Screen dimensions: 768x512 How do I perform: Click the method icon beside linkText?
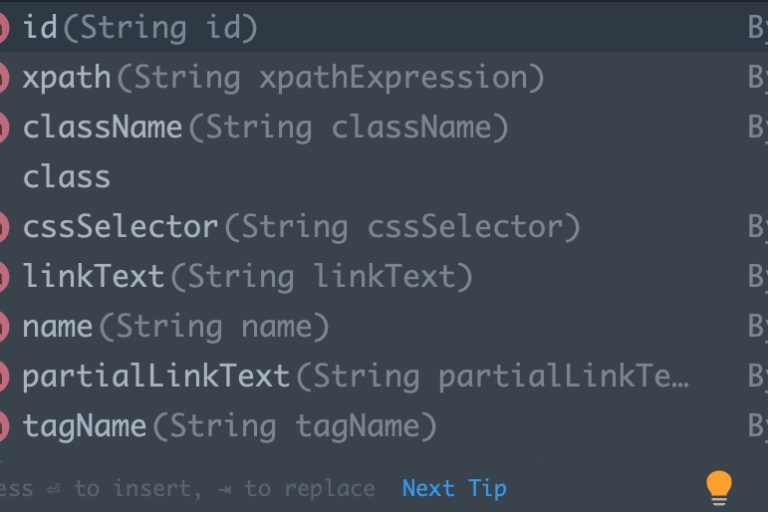click(3, 277)
